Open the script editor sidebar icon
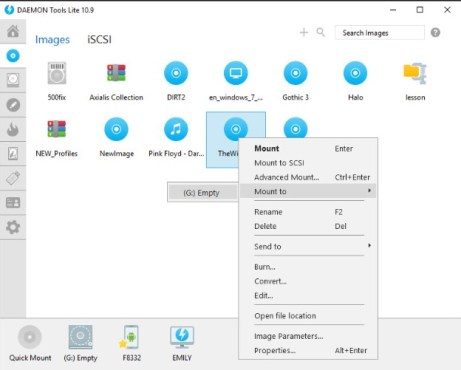The image size is (461, 370). point(13,154)
